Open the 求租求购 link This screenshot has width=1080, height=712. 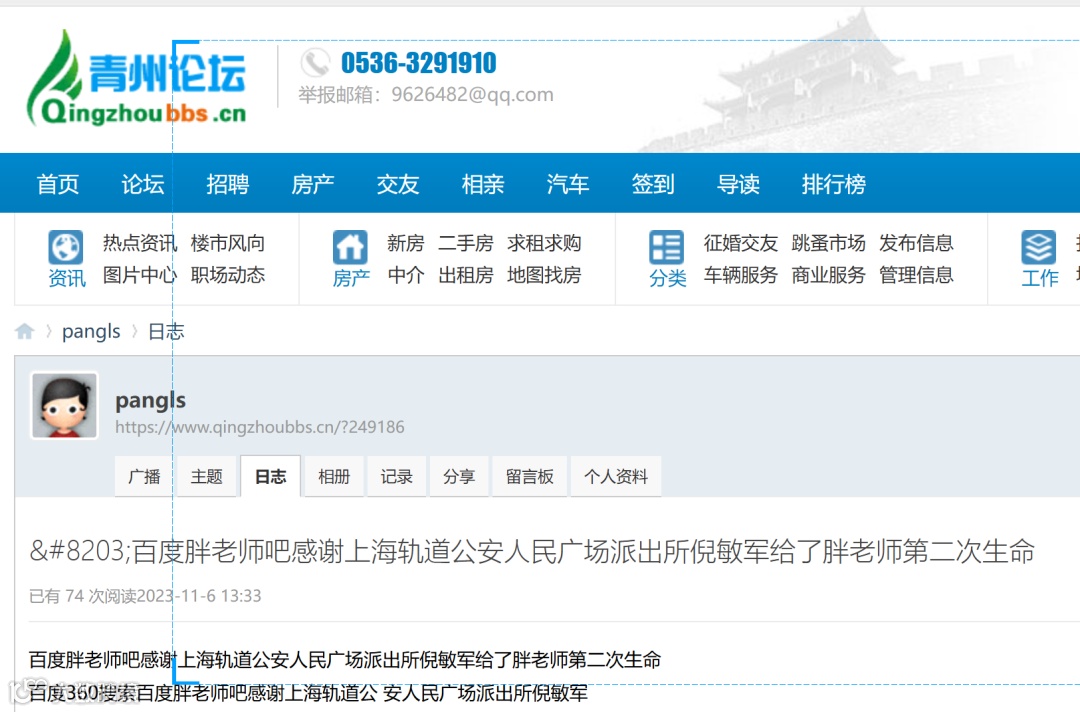(x=544, y=243)
